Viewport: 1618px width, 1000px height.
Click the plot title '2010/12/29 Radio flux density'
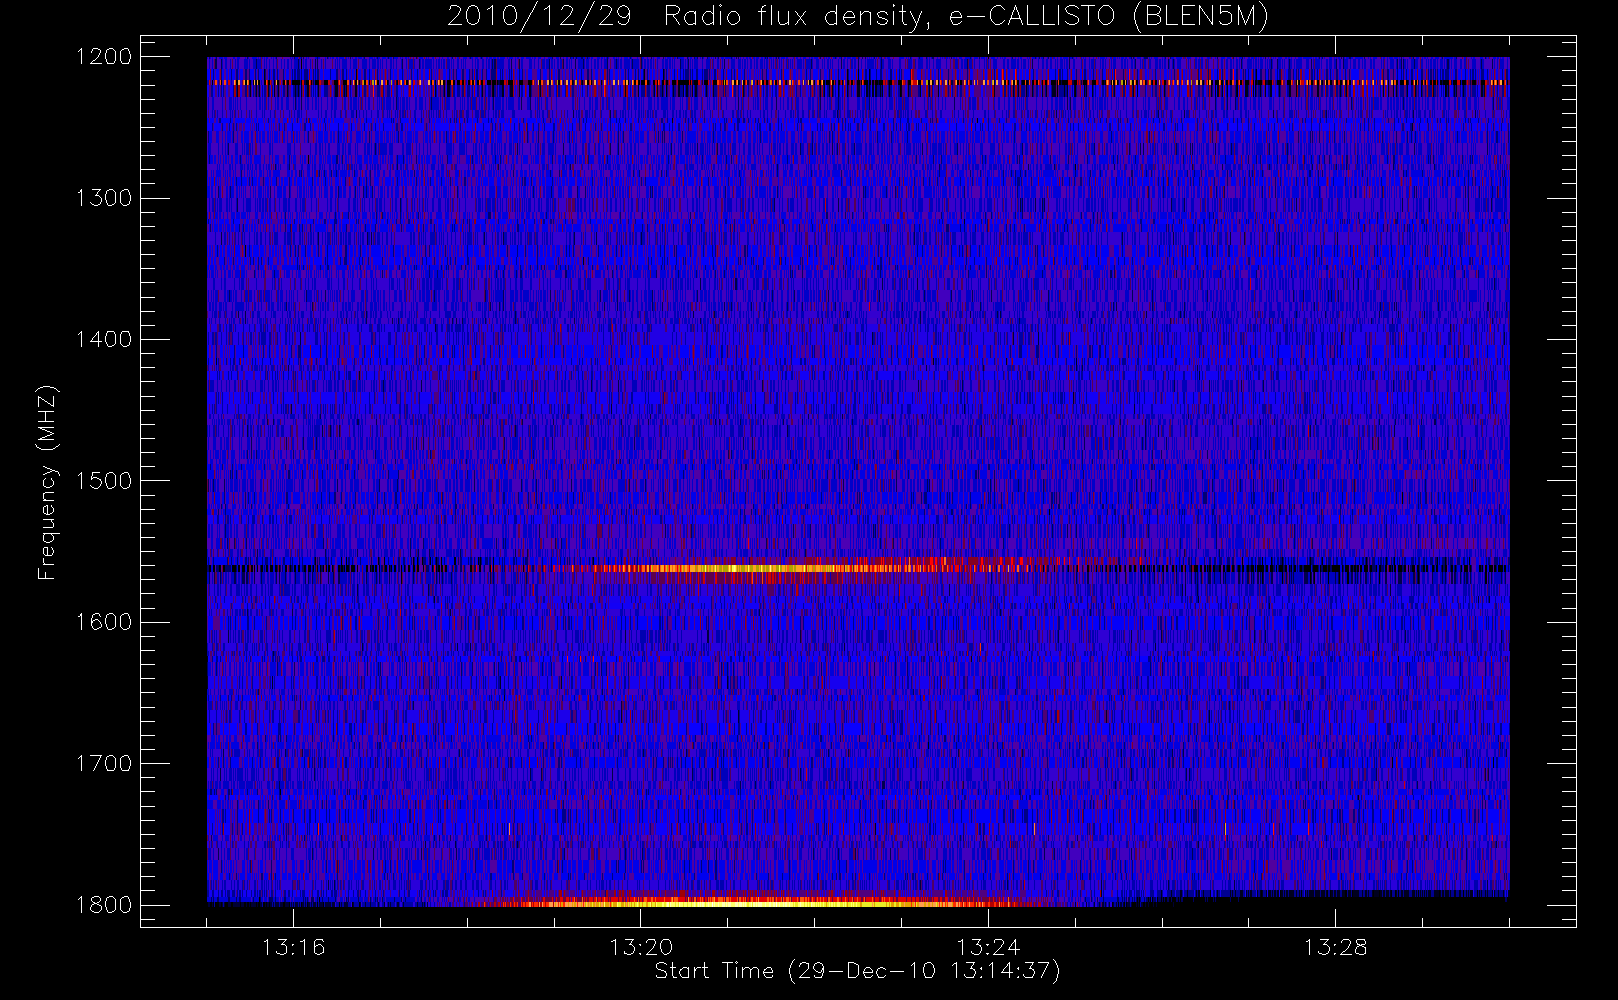pos(858,17)
